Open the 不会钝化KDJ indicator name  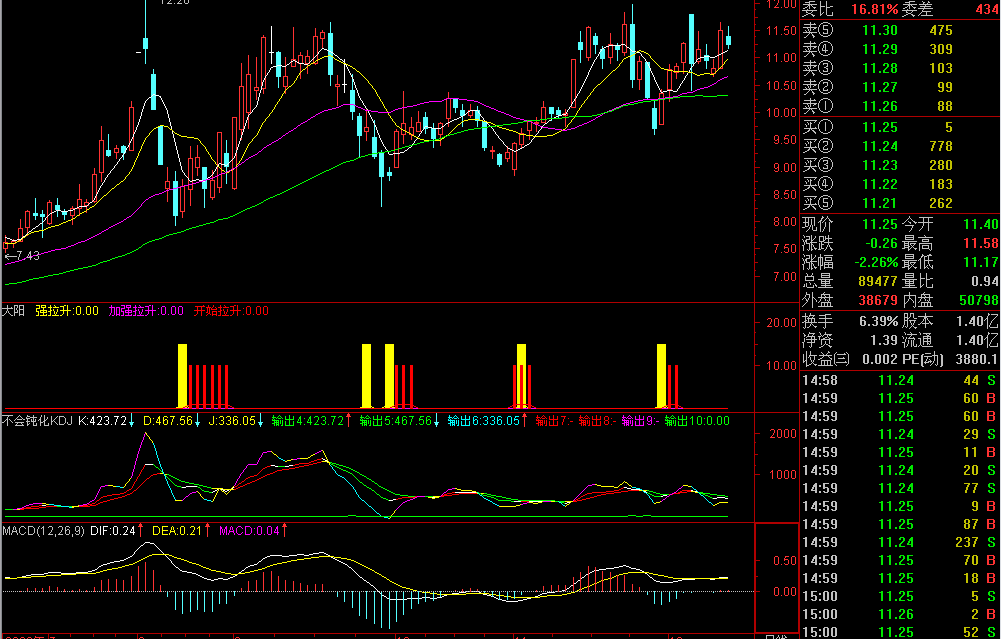[x=37, y=421]
